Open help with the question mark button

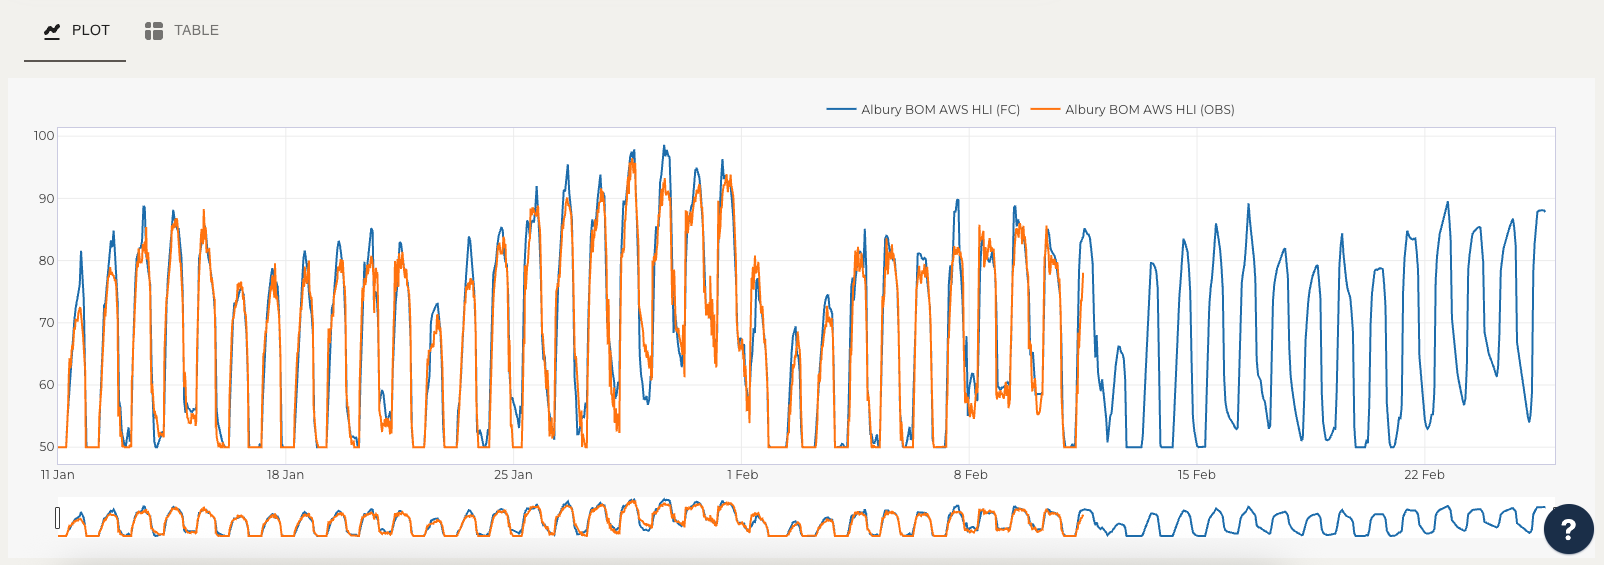pos(1568,529)
